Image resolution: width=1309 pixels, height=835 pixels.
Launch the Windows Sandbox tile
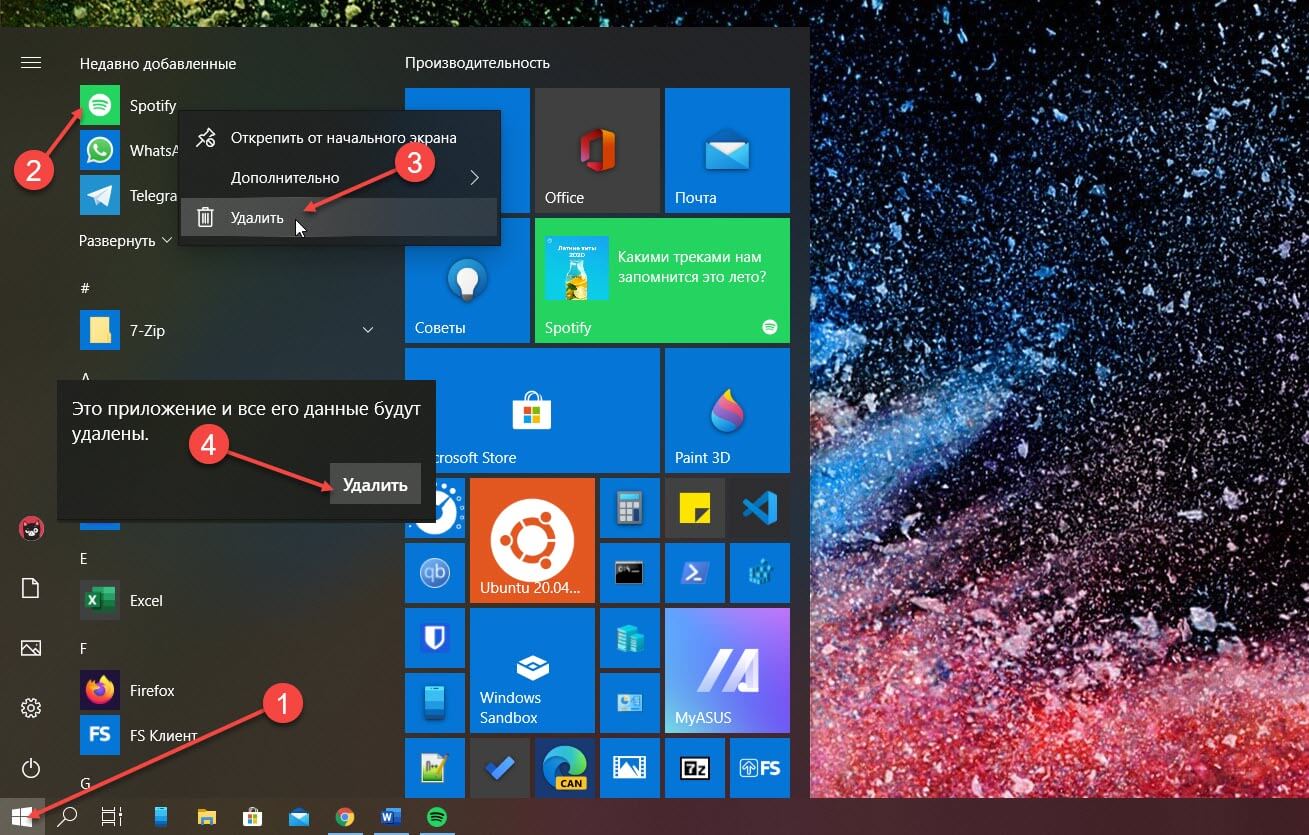532,670
